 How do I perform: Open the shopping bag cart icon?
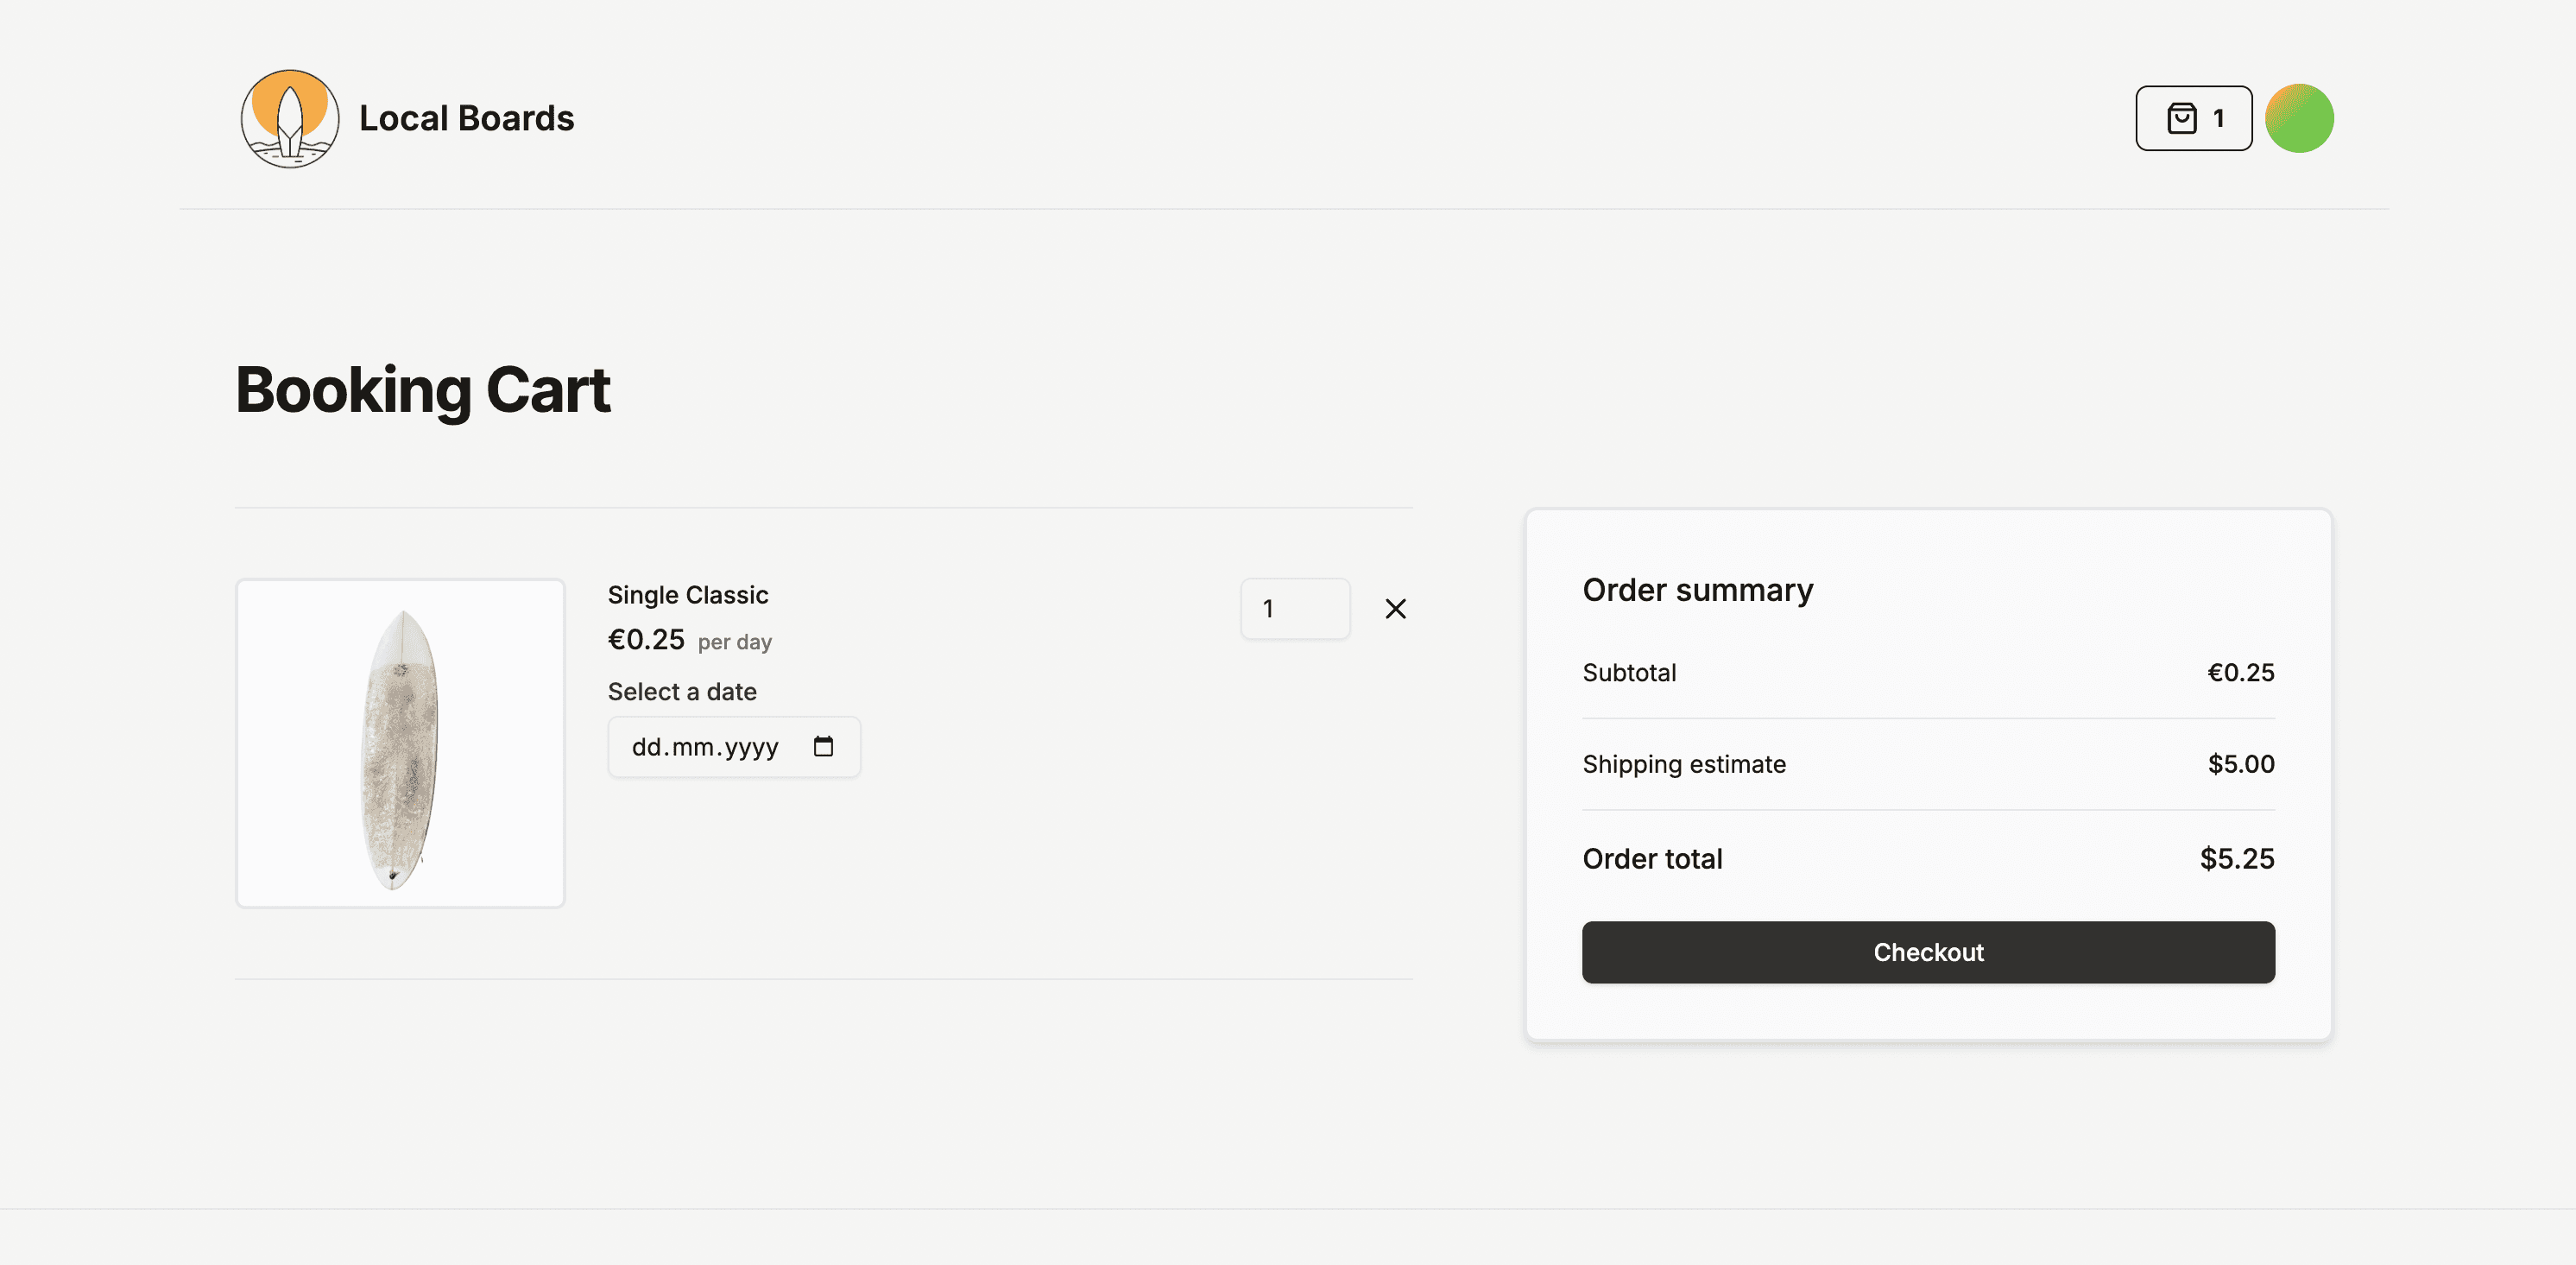point(2181,118)
